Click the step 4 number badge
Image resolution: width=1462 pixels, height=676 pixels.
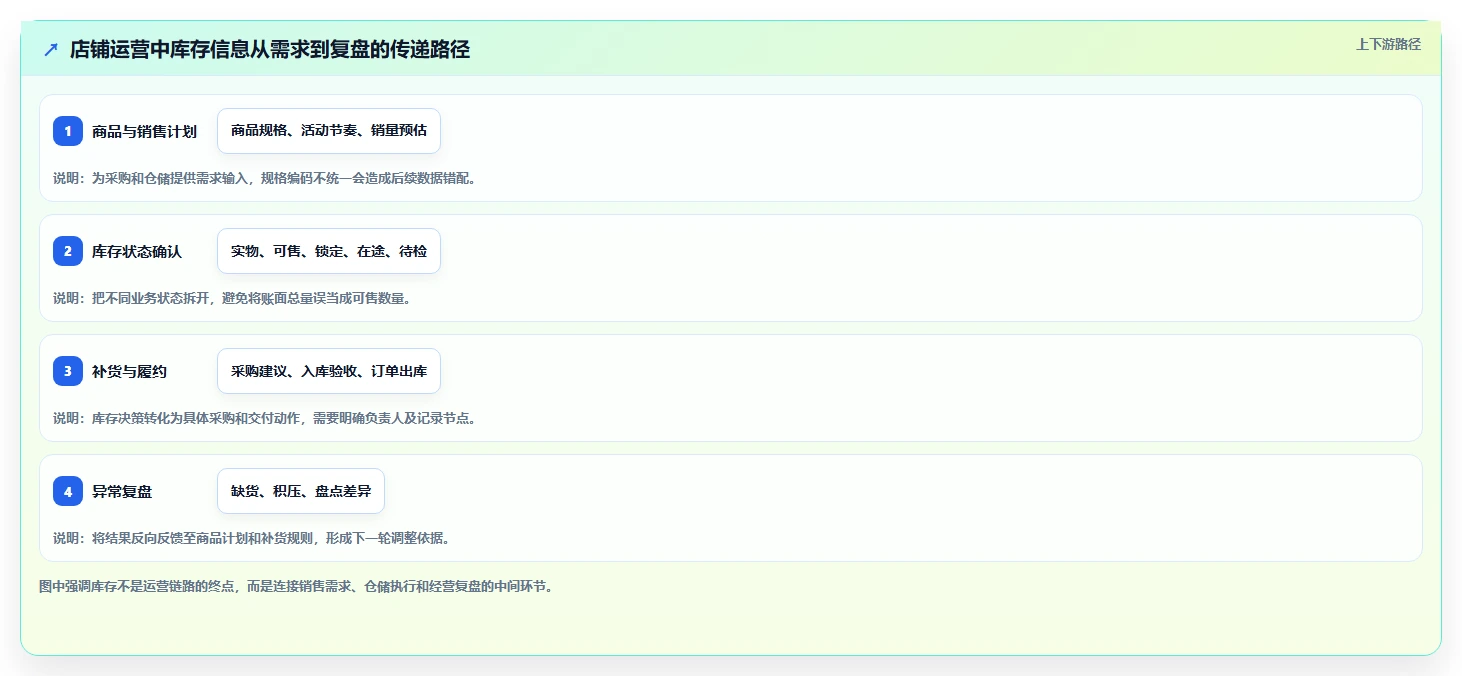tap(68, 491)
